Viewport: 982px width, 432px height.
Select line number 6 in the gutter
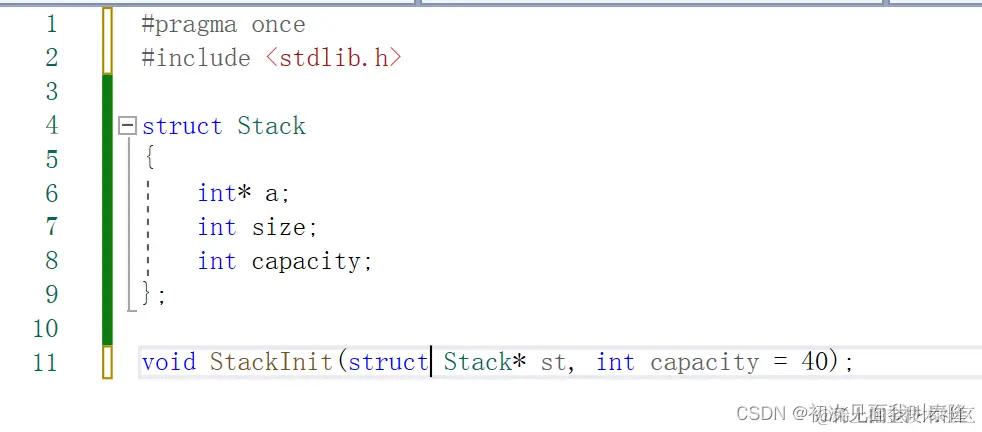click(51, 193)
